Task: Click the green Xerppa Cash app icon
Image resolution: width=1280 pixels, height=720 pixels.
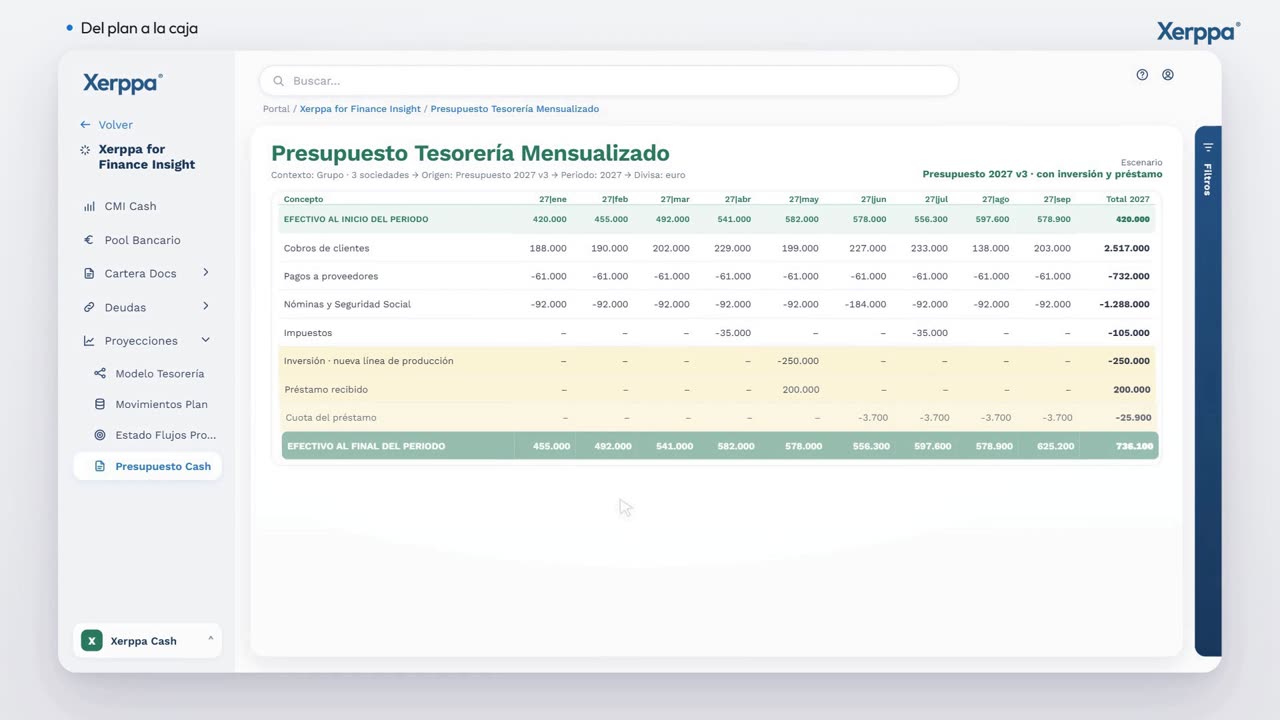Action: 92,641
